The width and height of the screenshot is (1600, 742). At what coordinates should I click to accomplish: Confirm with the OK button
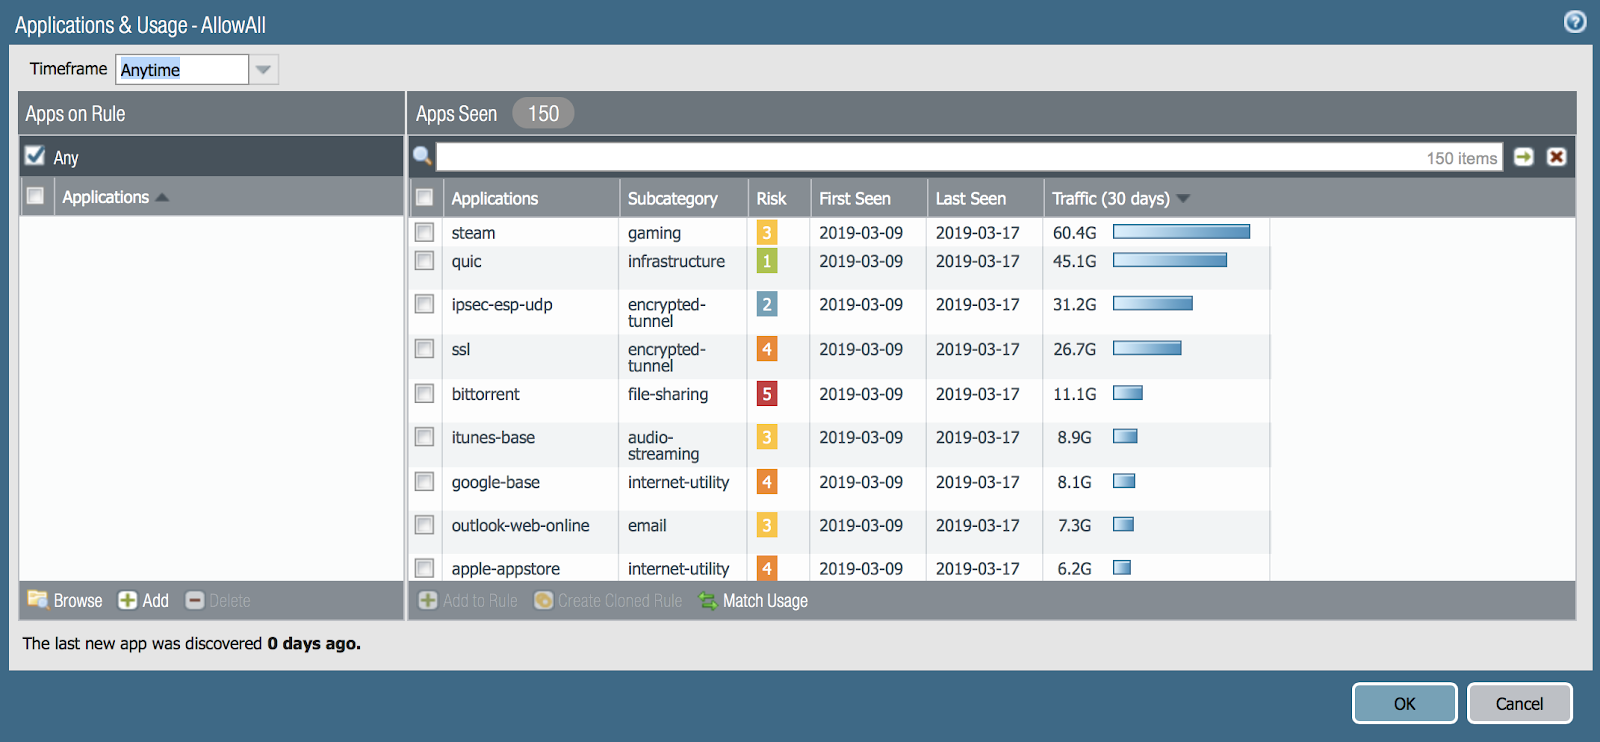1404,703
